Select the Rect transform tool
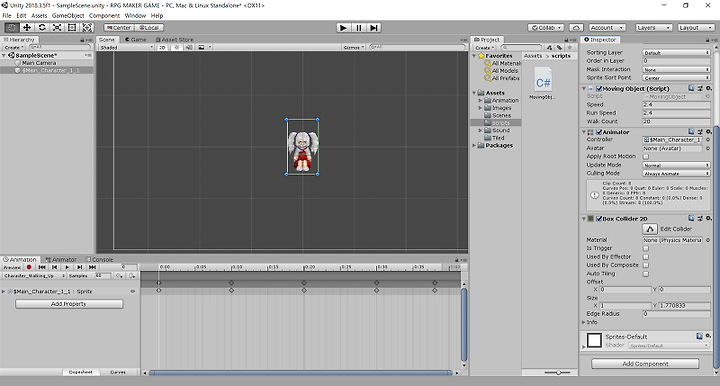Image resolution: width=720 pixels, height=386 pixels. (x=72, y=28)
